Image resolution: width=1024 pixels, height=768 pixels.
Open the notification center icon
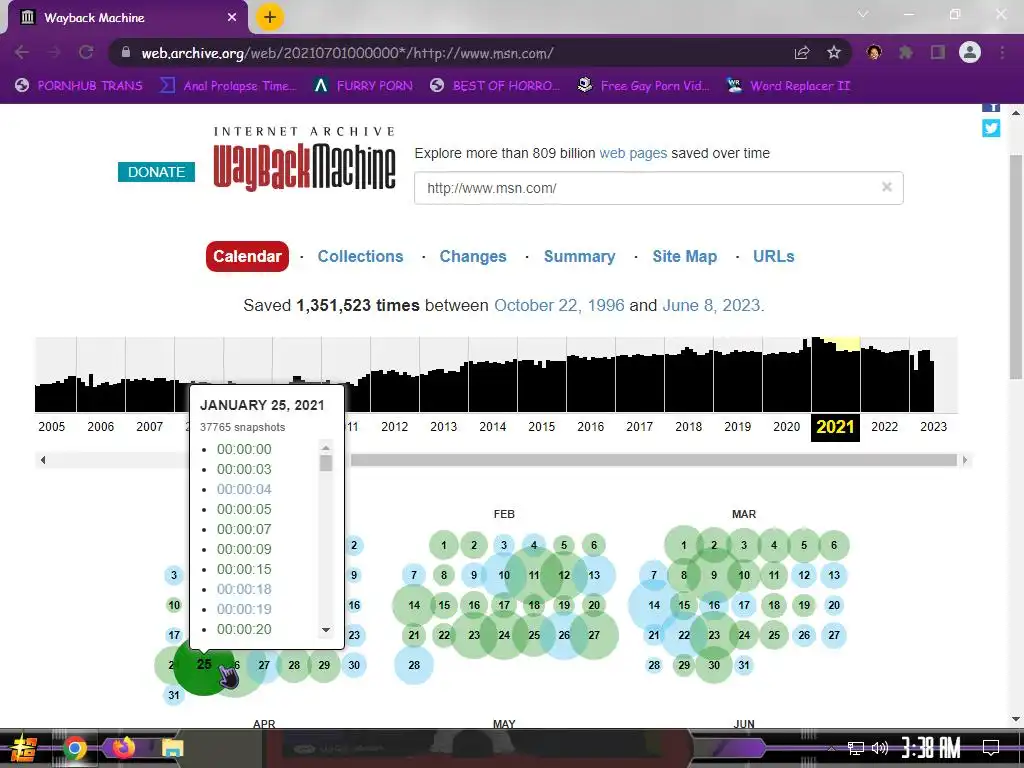[x=991, y=748]
